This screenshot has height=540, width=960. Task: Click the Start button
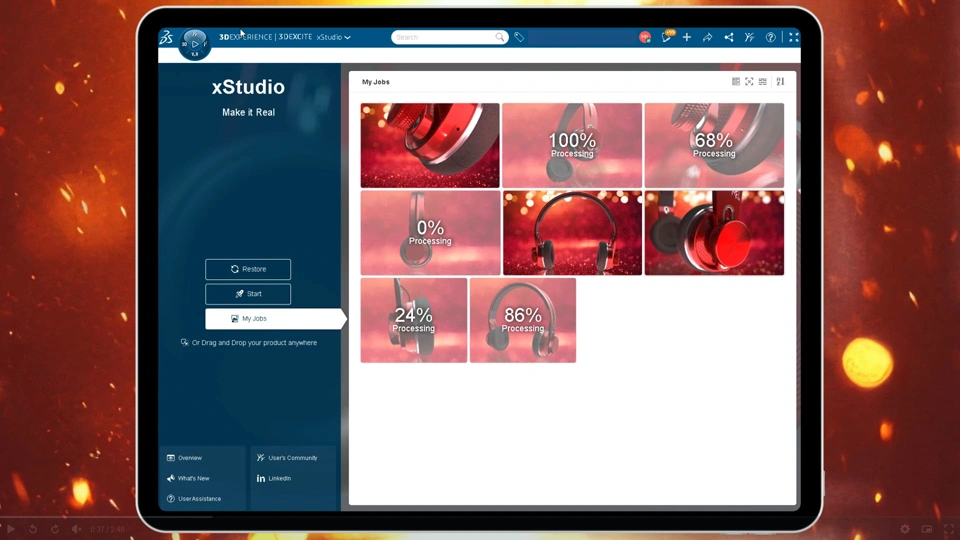point(248,294)
